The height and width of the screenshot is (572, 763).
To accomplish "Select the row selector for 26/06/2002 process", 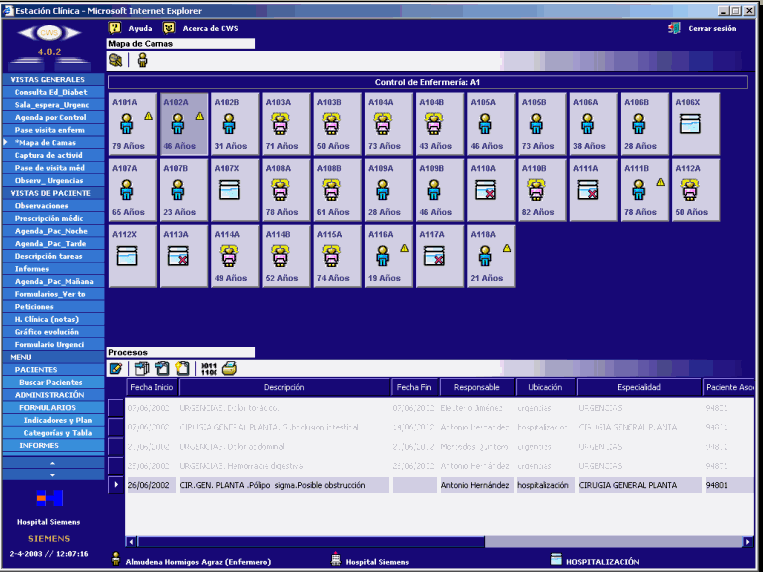I will [116, 485].
